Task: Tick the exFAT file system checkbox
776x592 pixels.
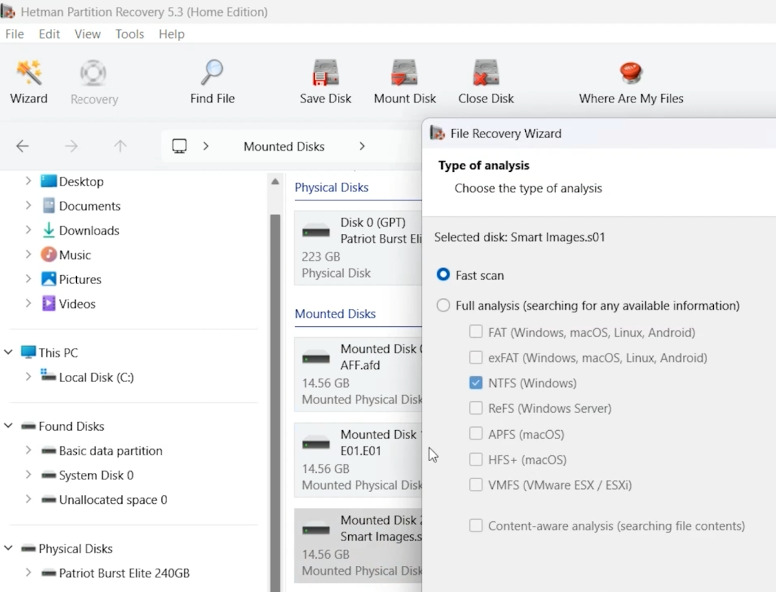Action: (476, 357)
